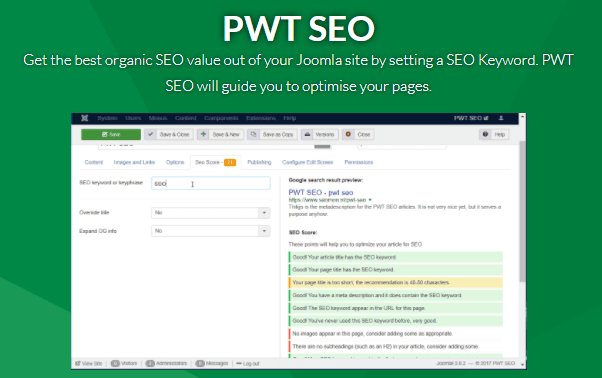Click Save as Copy button

[272, 134]
